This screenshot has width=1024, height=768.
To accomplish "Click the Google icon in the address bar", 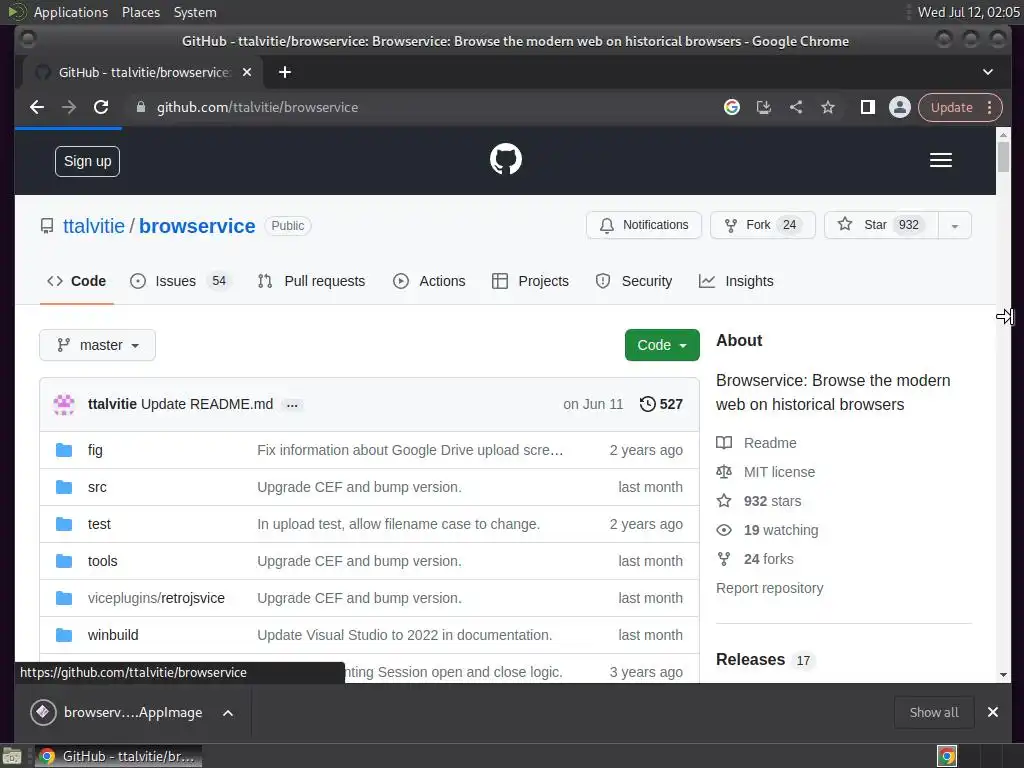I will pyautogui.click(x=731, y=107).
